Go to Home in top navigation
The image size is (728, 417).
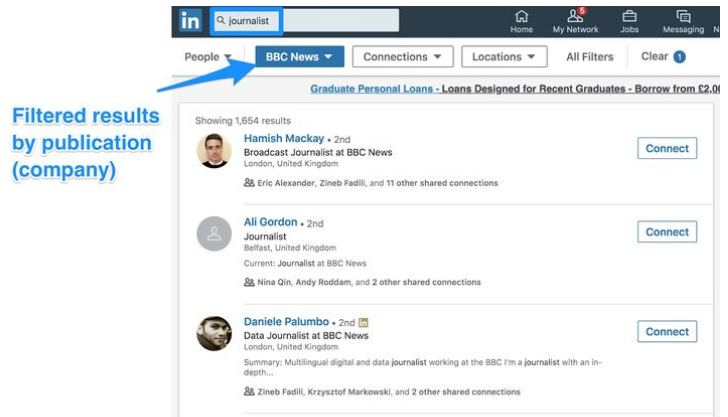[521, 22]
